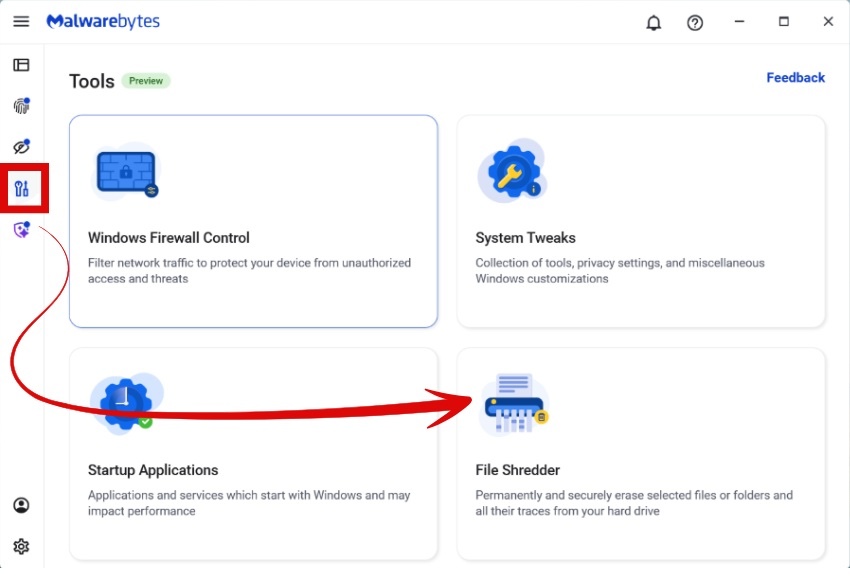This screenshot has height=577, width=850.
Task: Open the Windows Firewall Control card
Action: pyautogui.click(x=253, y=221)
